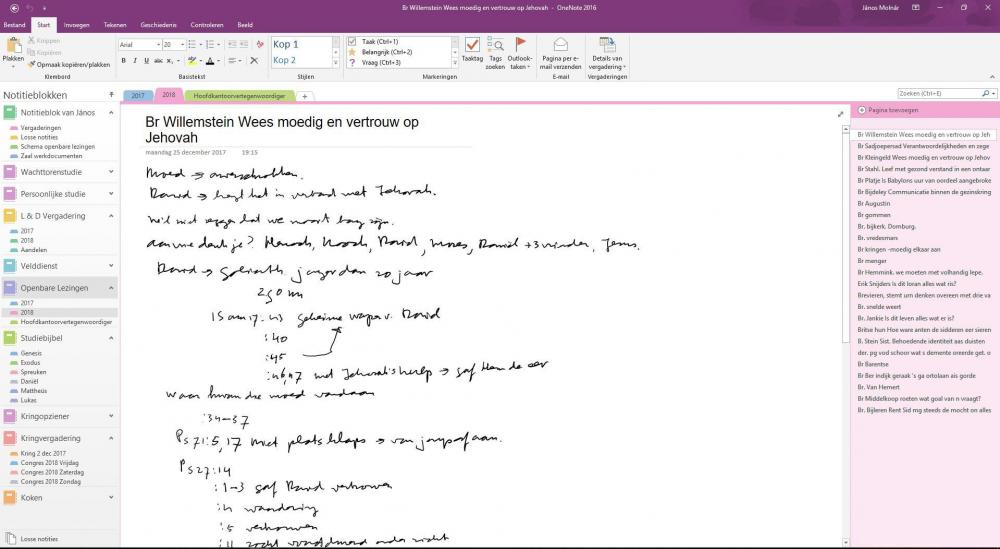Switch to the Beeld ribbon tab
This screenshot has height=549, width=1000.
246,25
